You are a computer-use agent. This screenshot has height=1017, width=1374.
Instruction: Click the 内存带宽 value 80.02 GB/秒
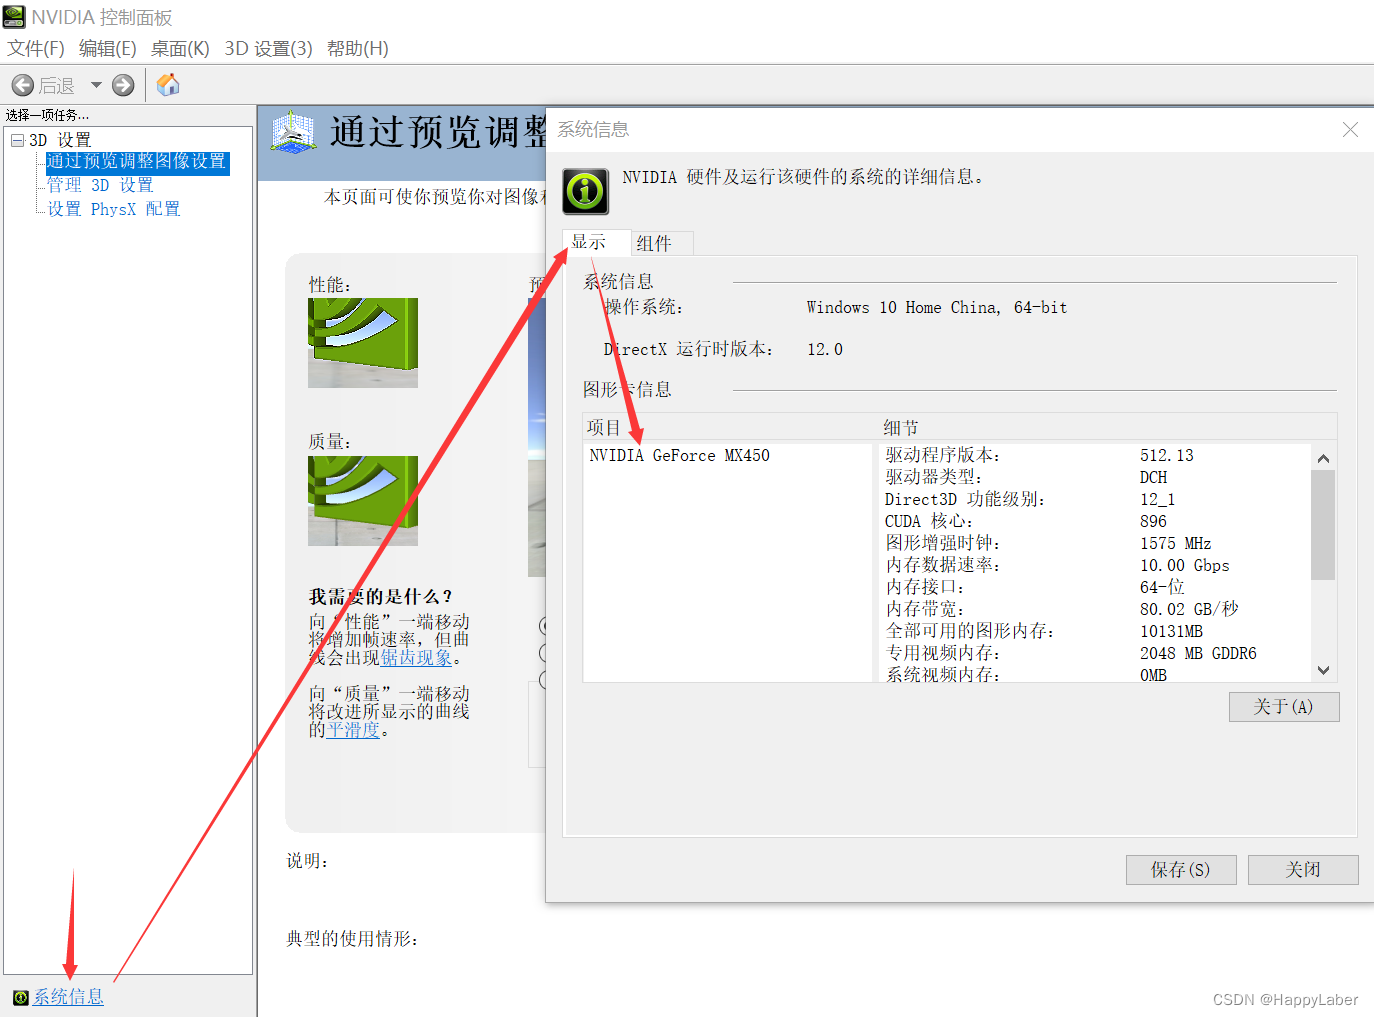pos(1189,609)
